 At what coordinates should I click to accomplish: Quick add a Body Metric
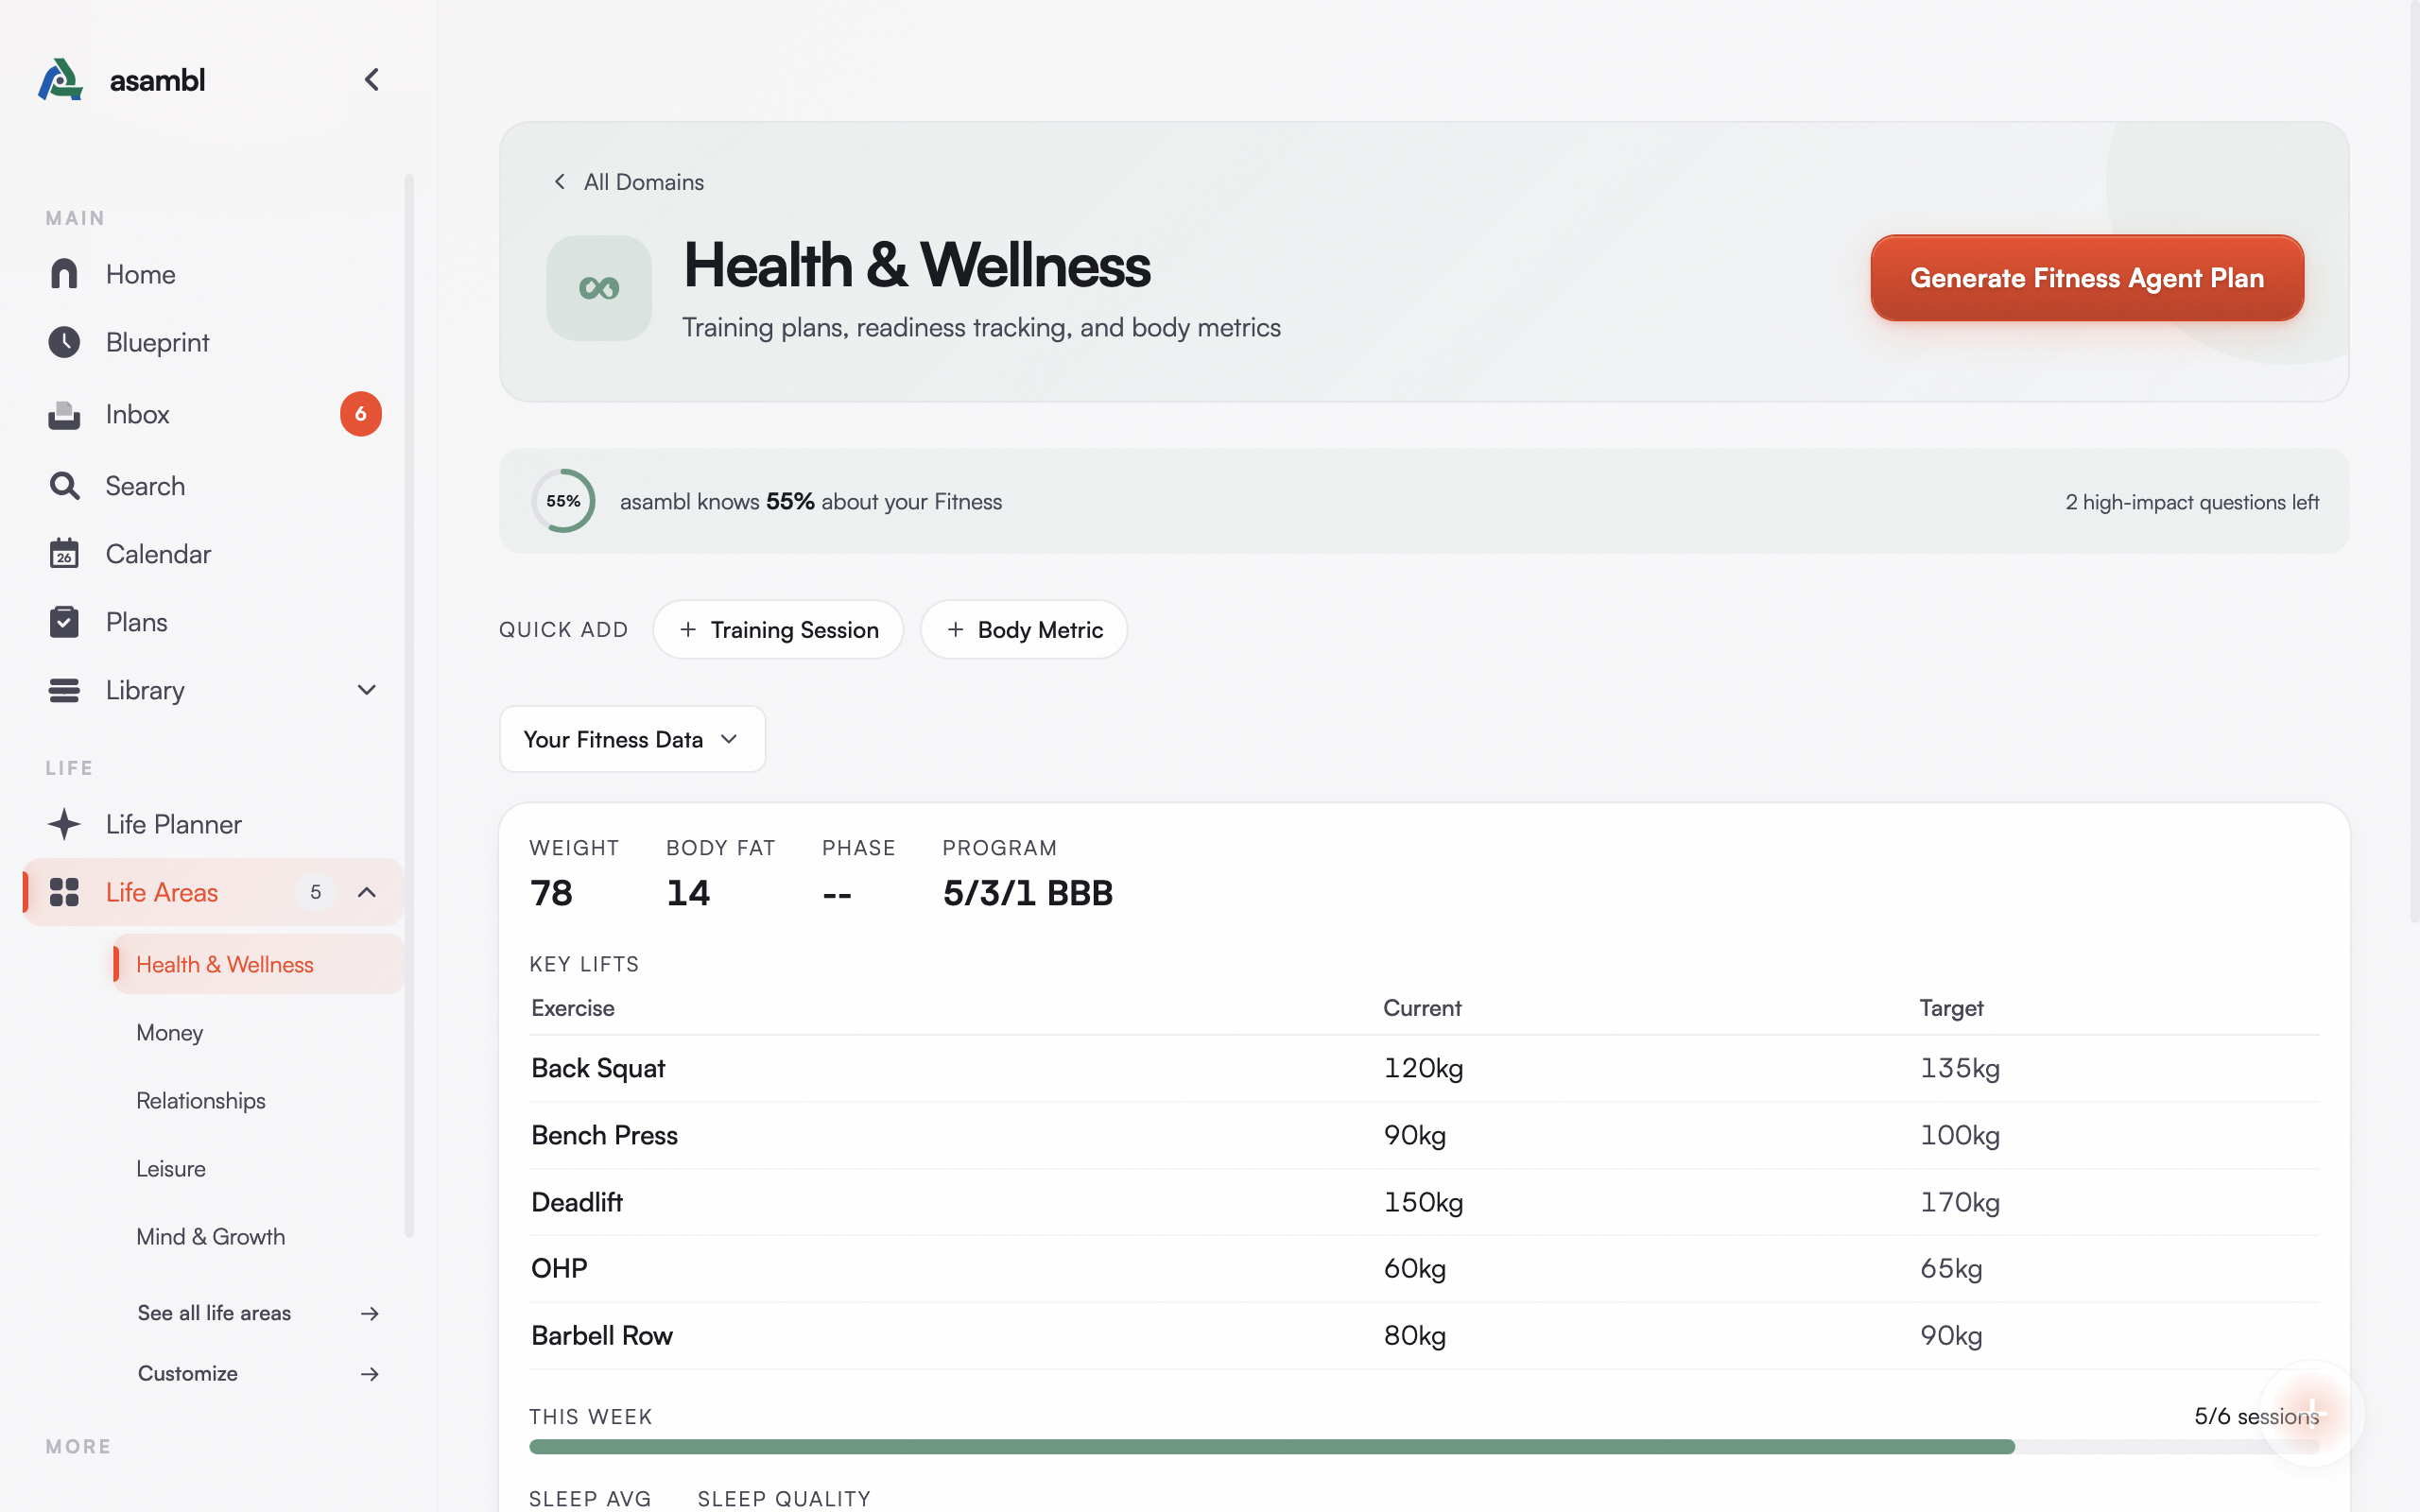tap(1023, 629)
